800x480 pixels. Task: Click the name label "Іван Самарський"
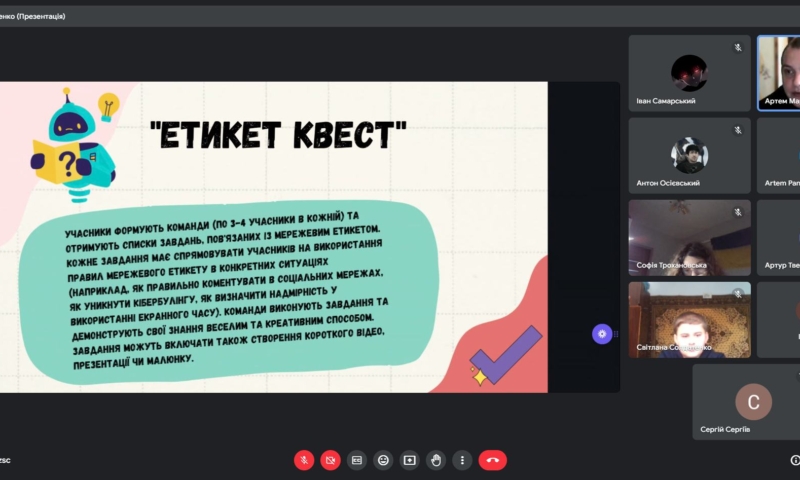point(666,101)
